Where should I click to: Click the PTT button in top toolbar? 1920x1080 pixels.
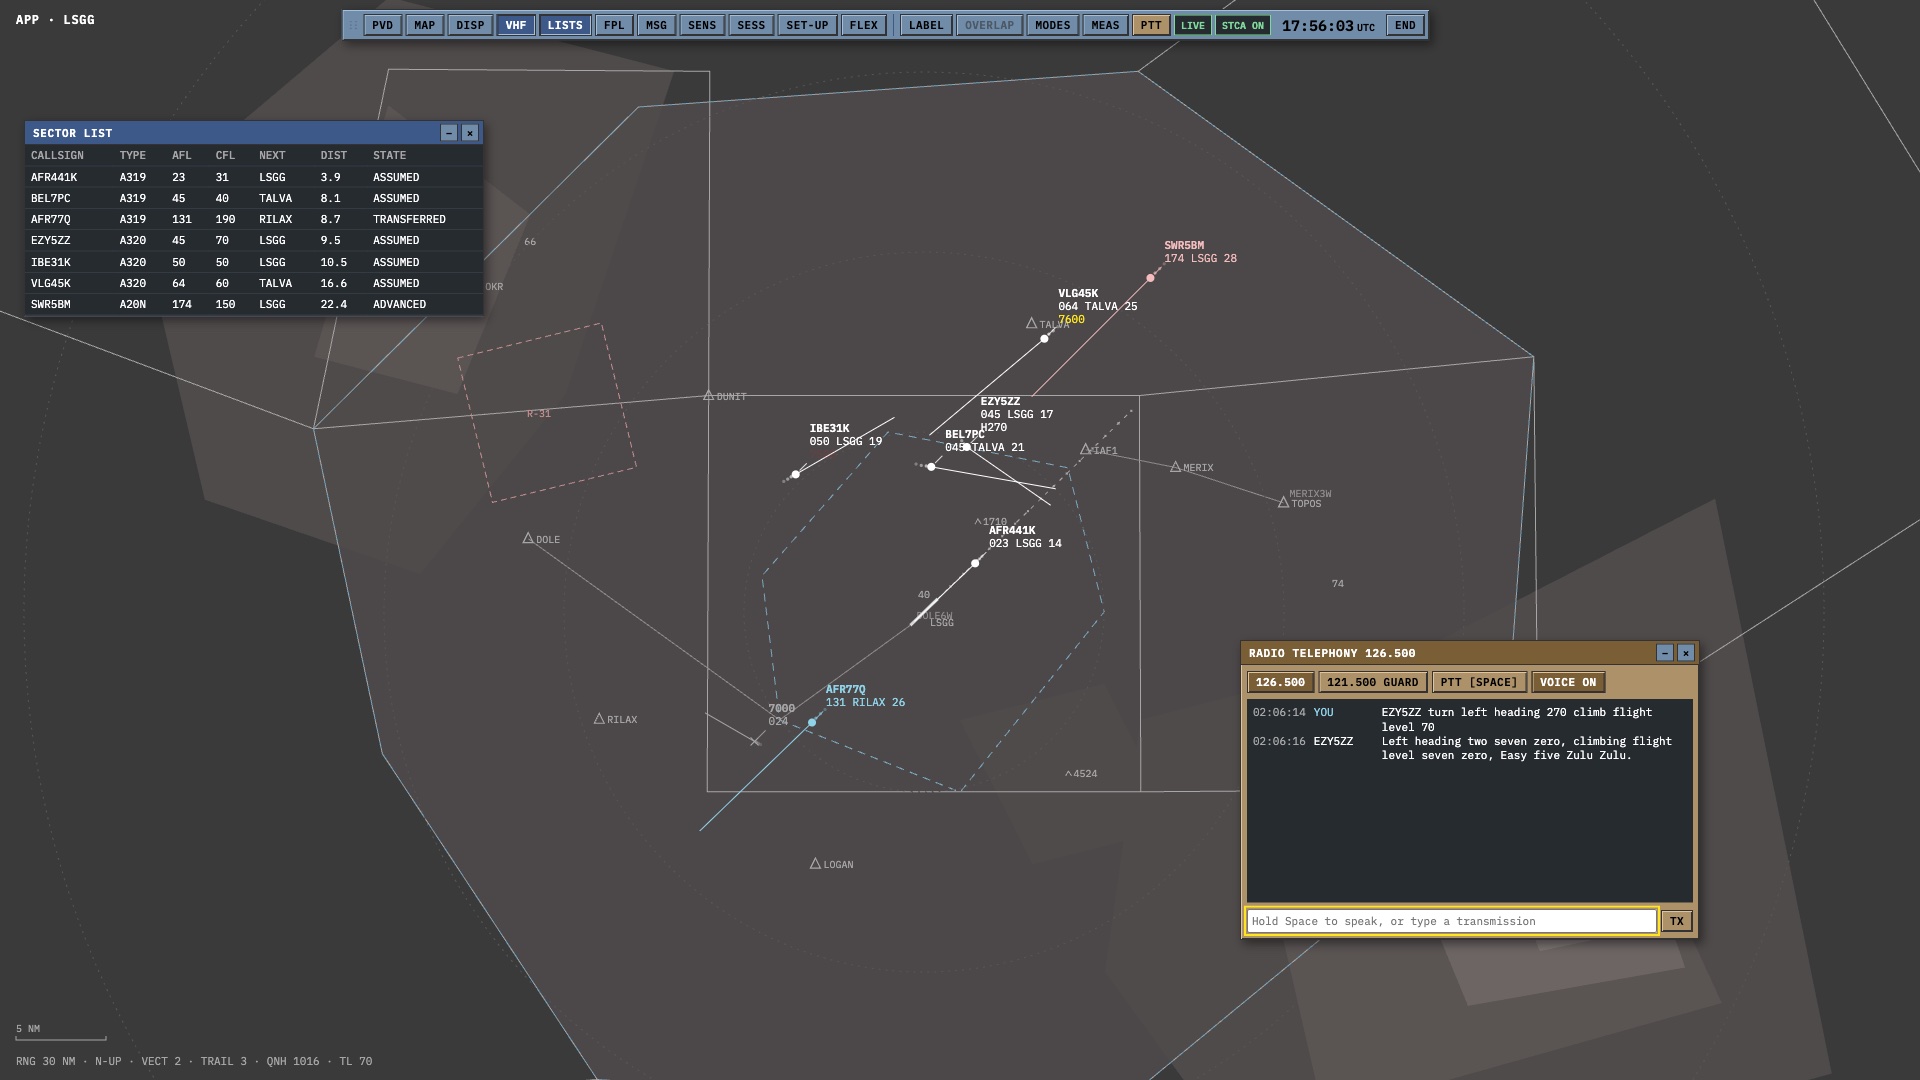[x=1151, y=25]
